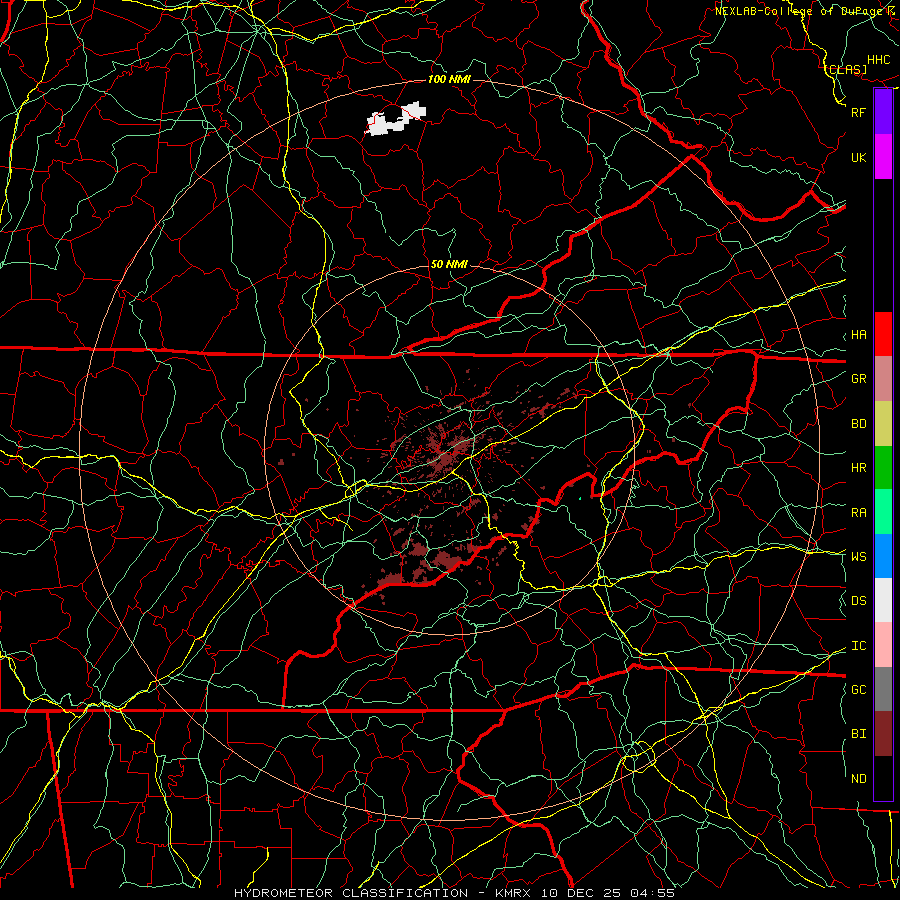Screen dimensions: 900x900
Task: Click the 50 NMI range ring label
Action: pos(449,264)
